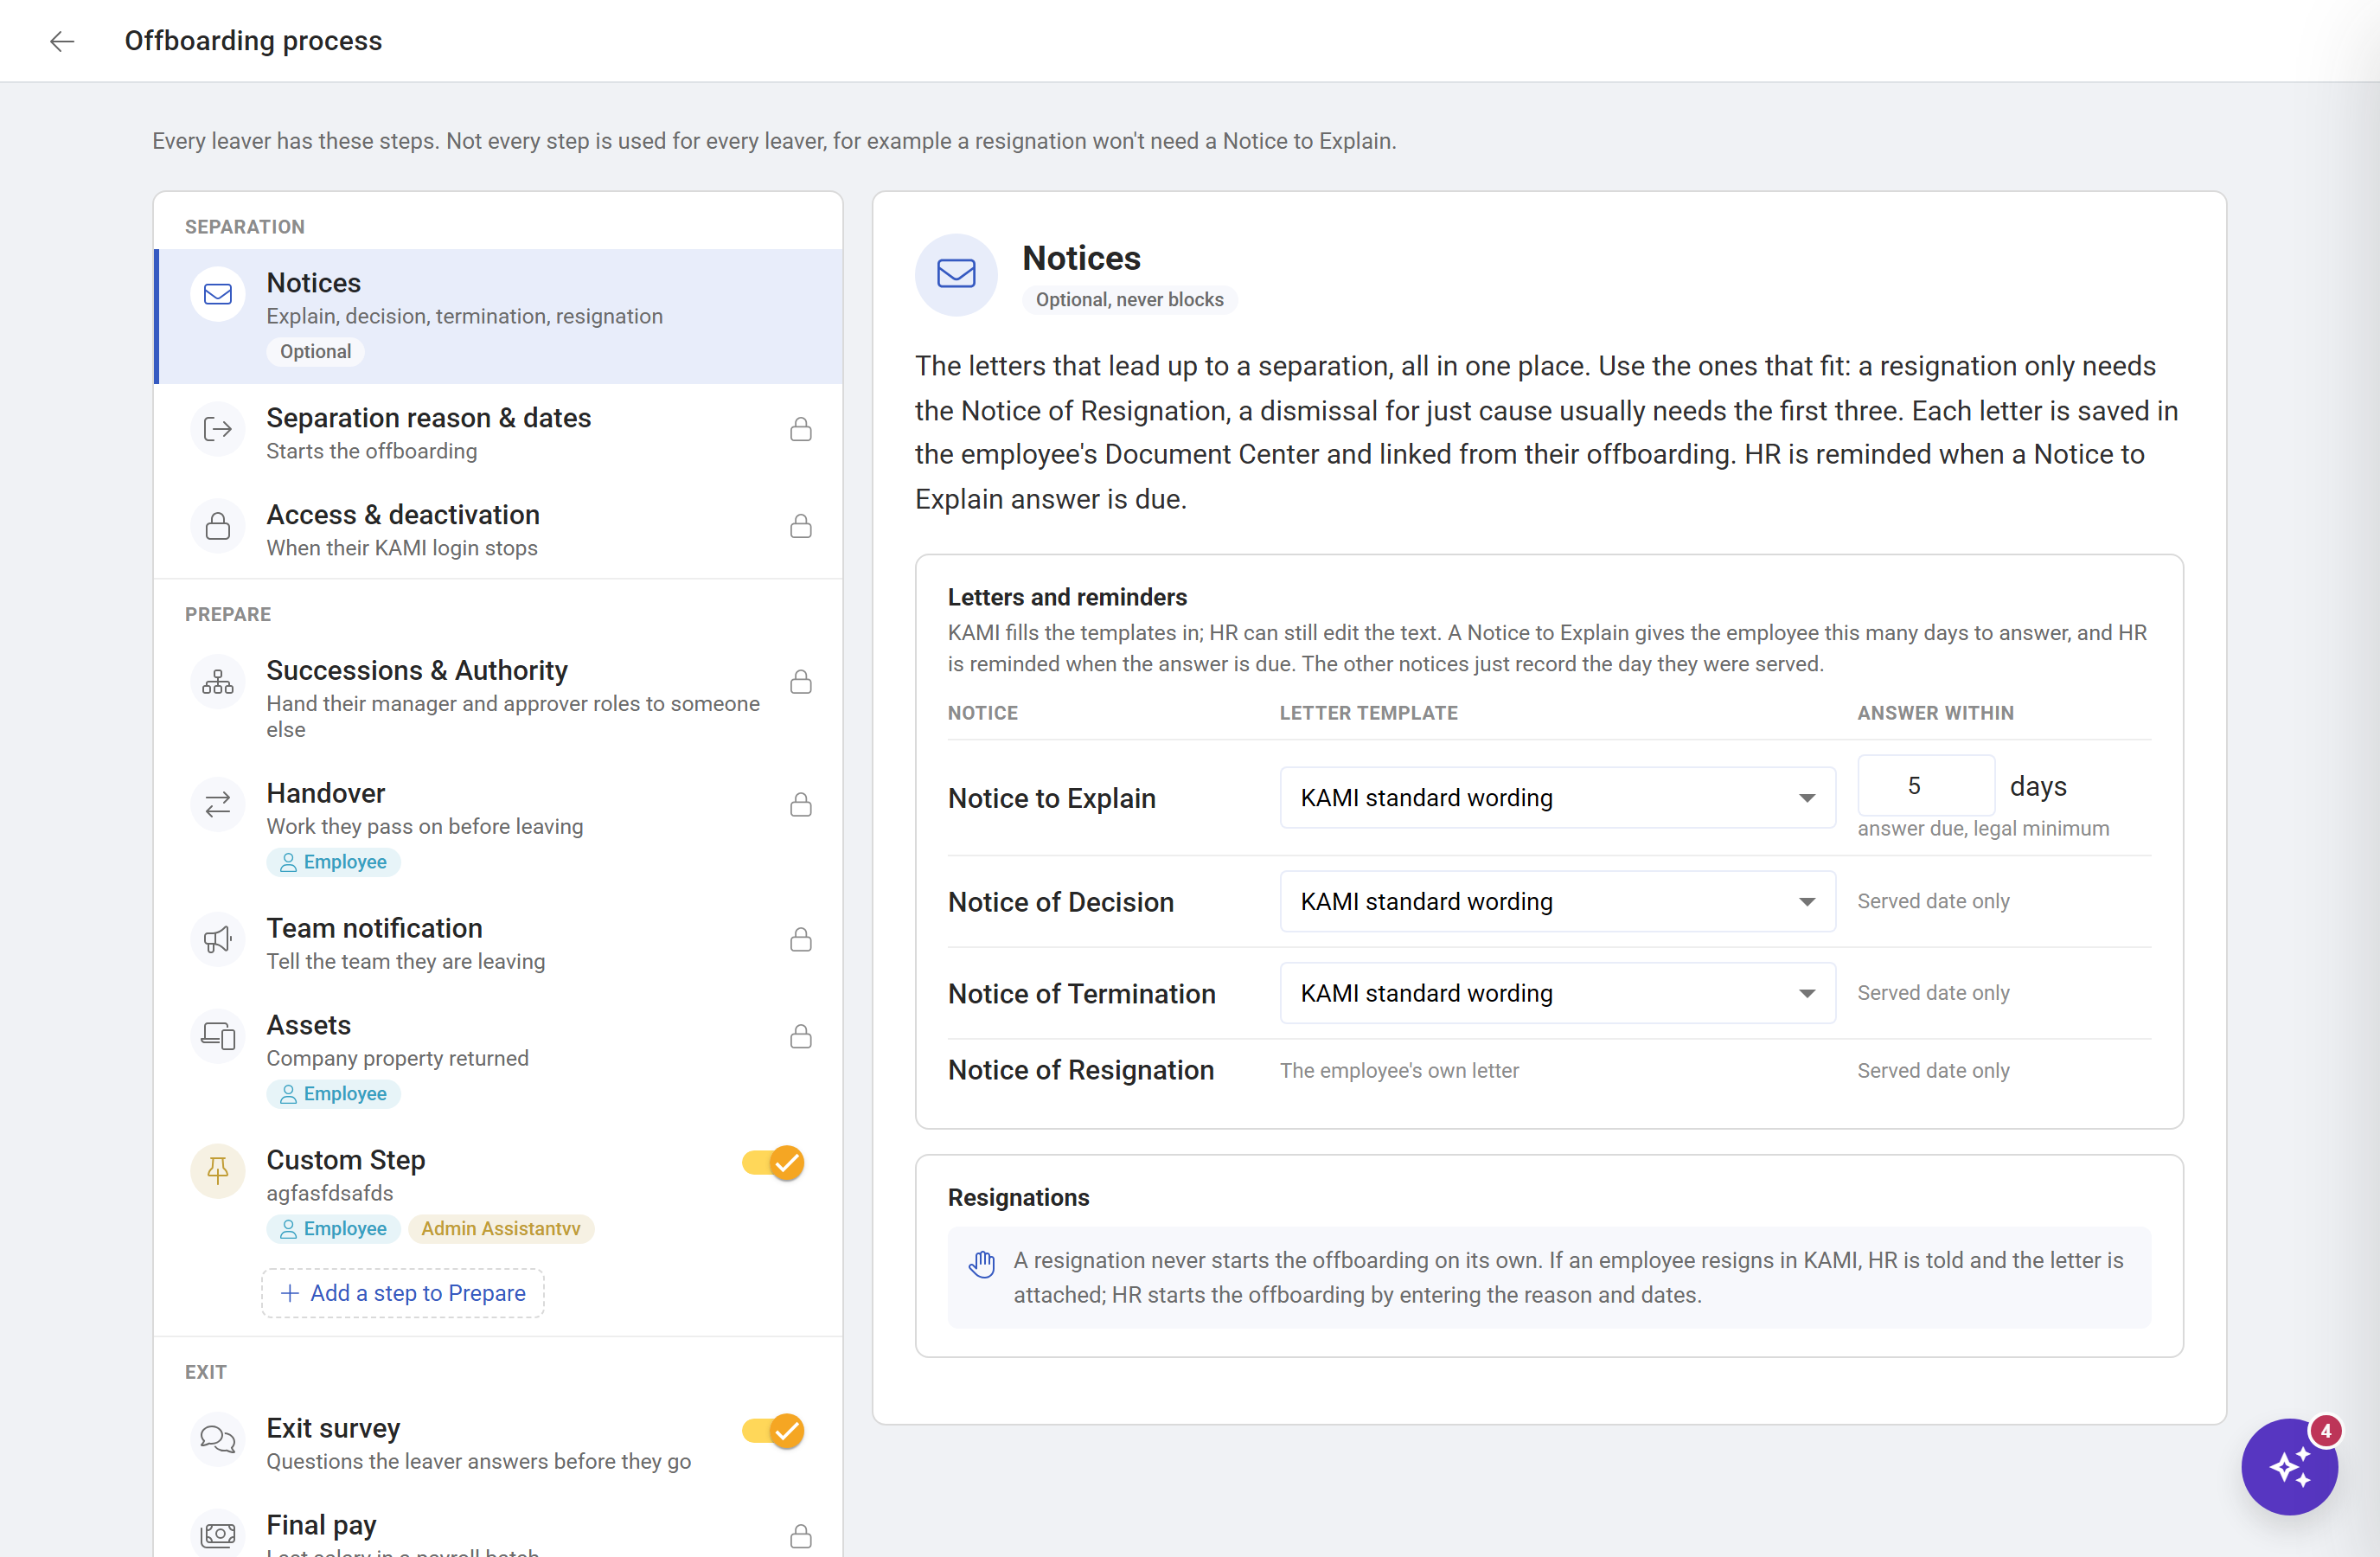Click the Optional badge under Notices

(315, 352)
